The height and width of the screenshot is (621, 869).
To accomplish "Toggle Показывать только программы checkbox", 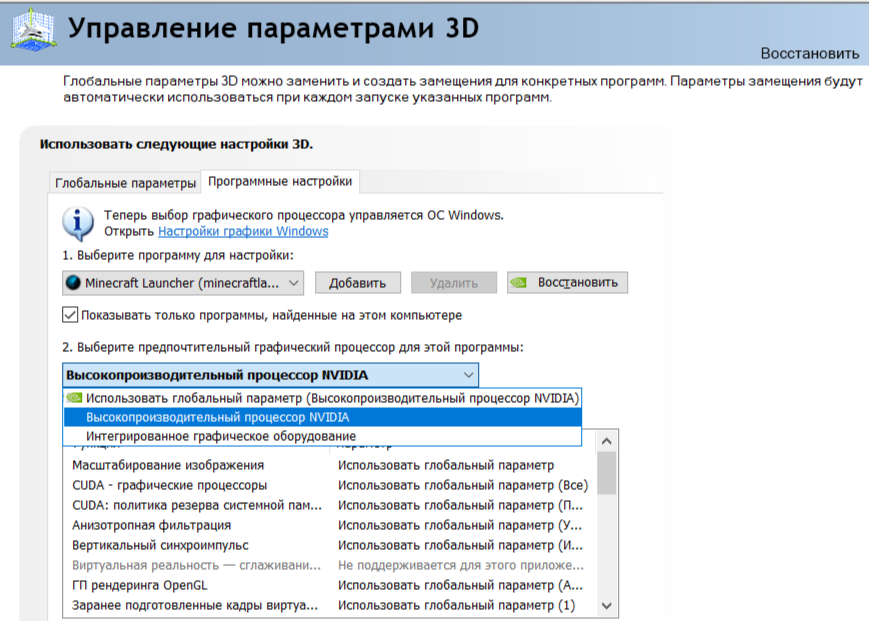I will coord(70,315).
